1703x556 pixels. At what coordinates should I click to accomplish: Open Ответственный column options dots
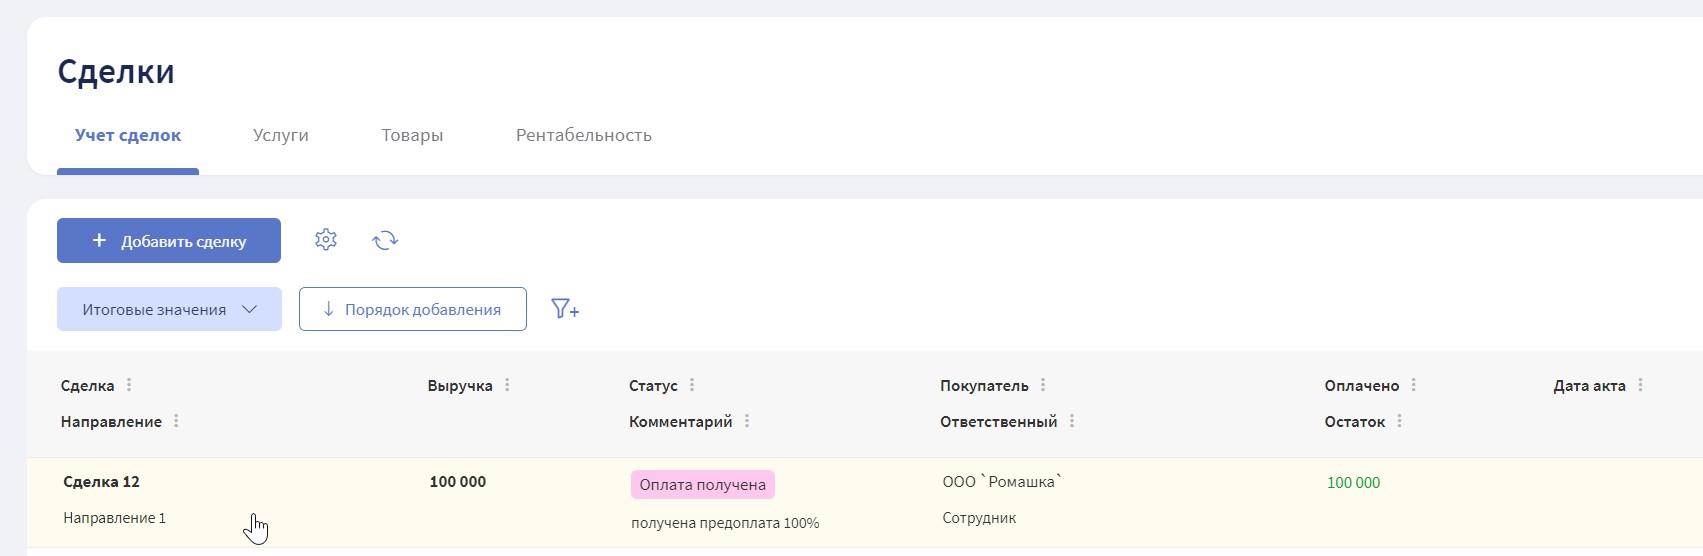tap(1072, 421)
